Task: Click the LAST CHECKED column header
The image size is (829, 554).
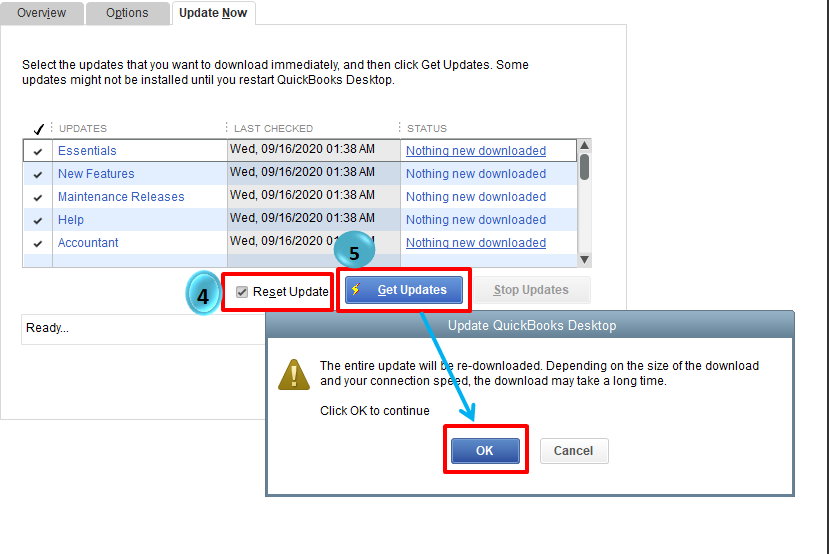Action: [x=273, y=128]
